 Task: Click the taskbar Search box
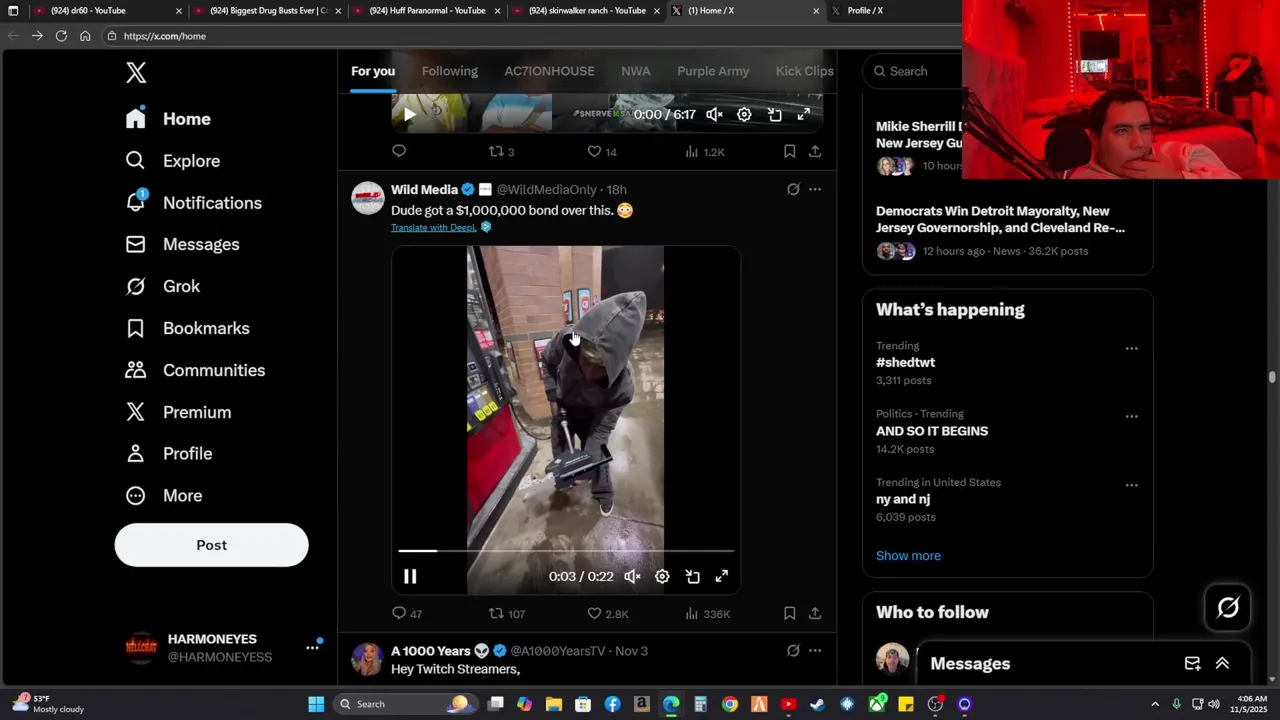[x=408, y=704]
